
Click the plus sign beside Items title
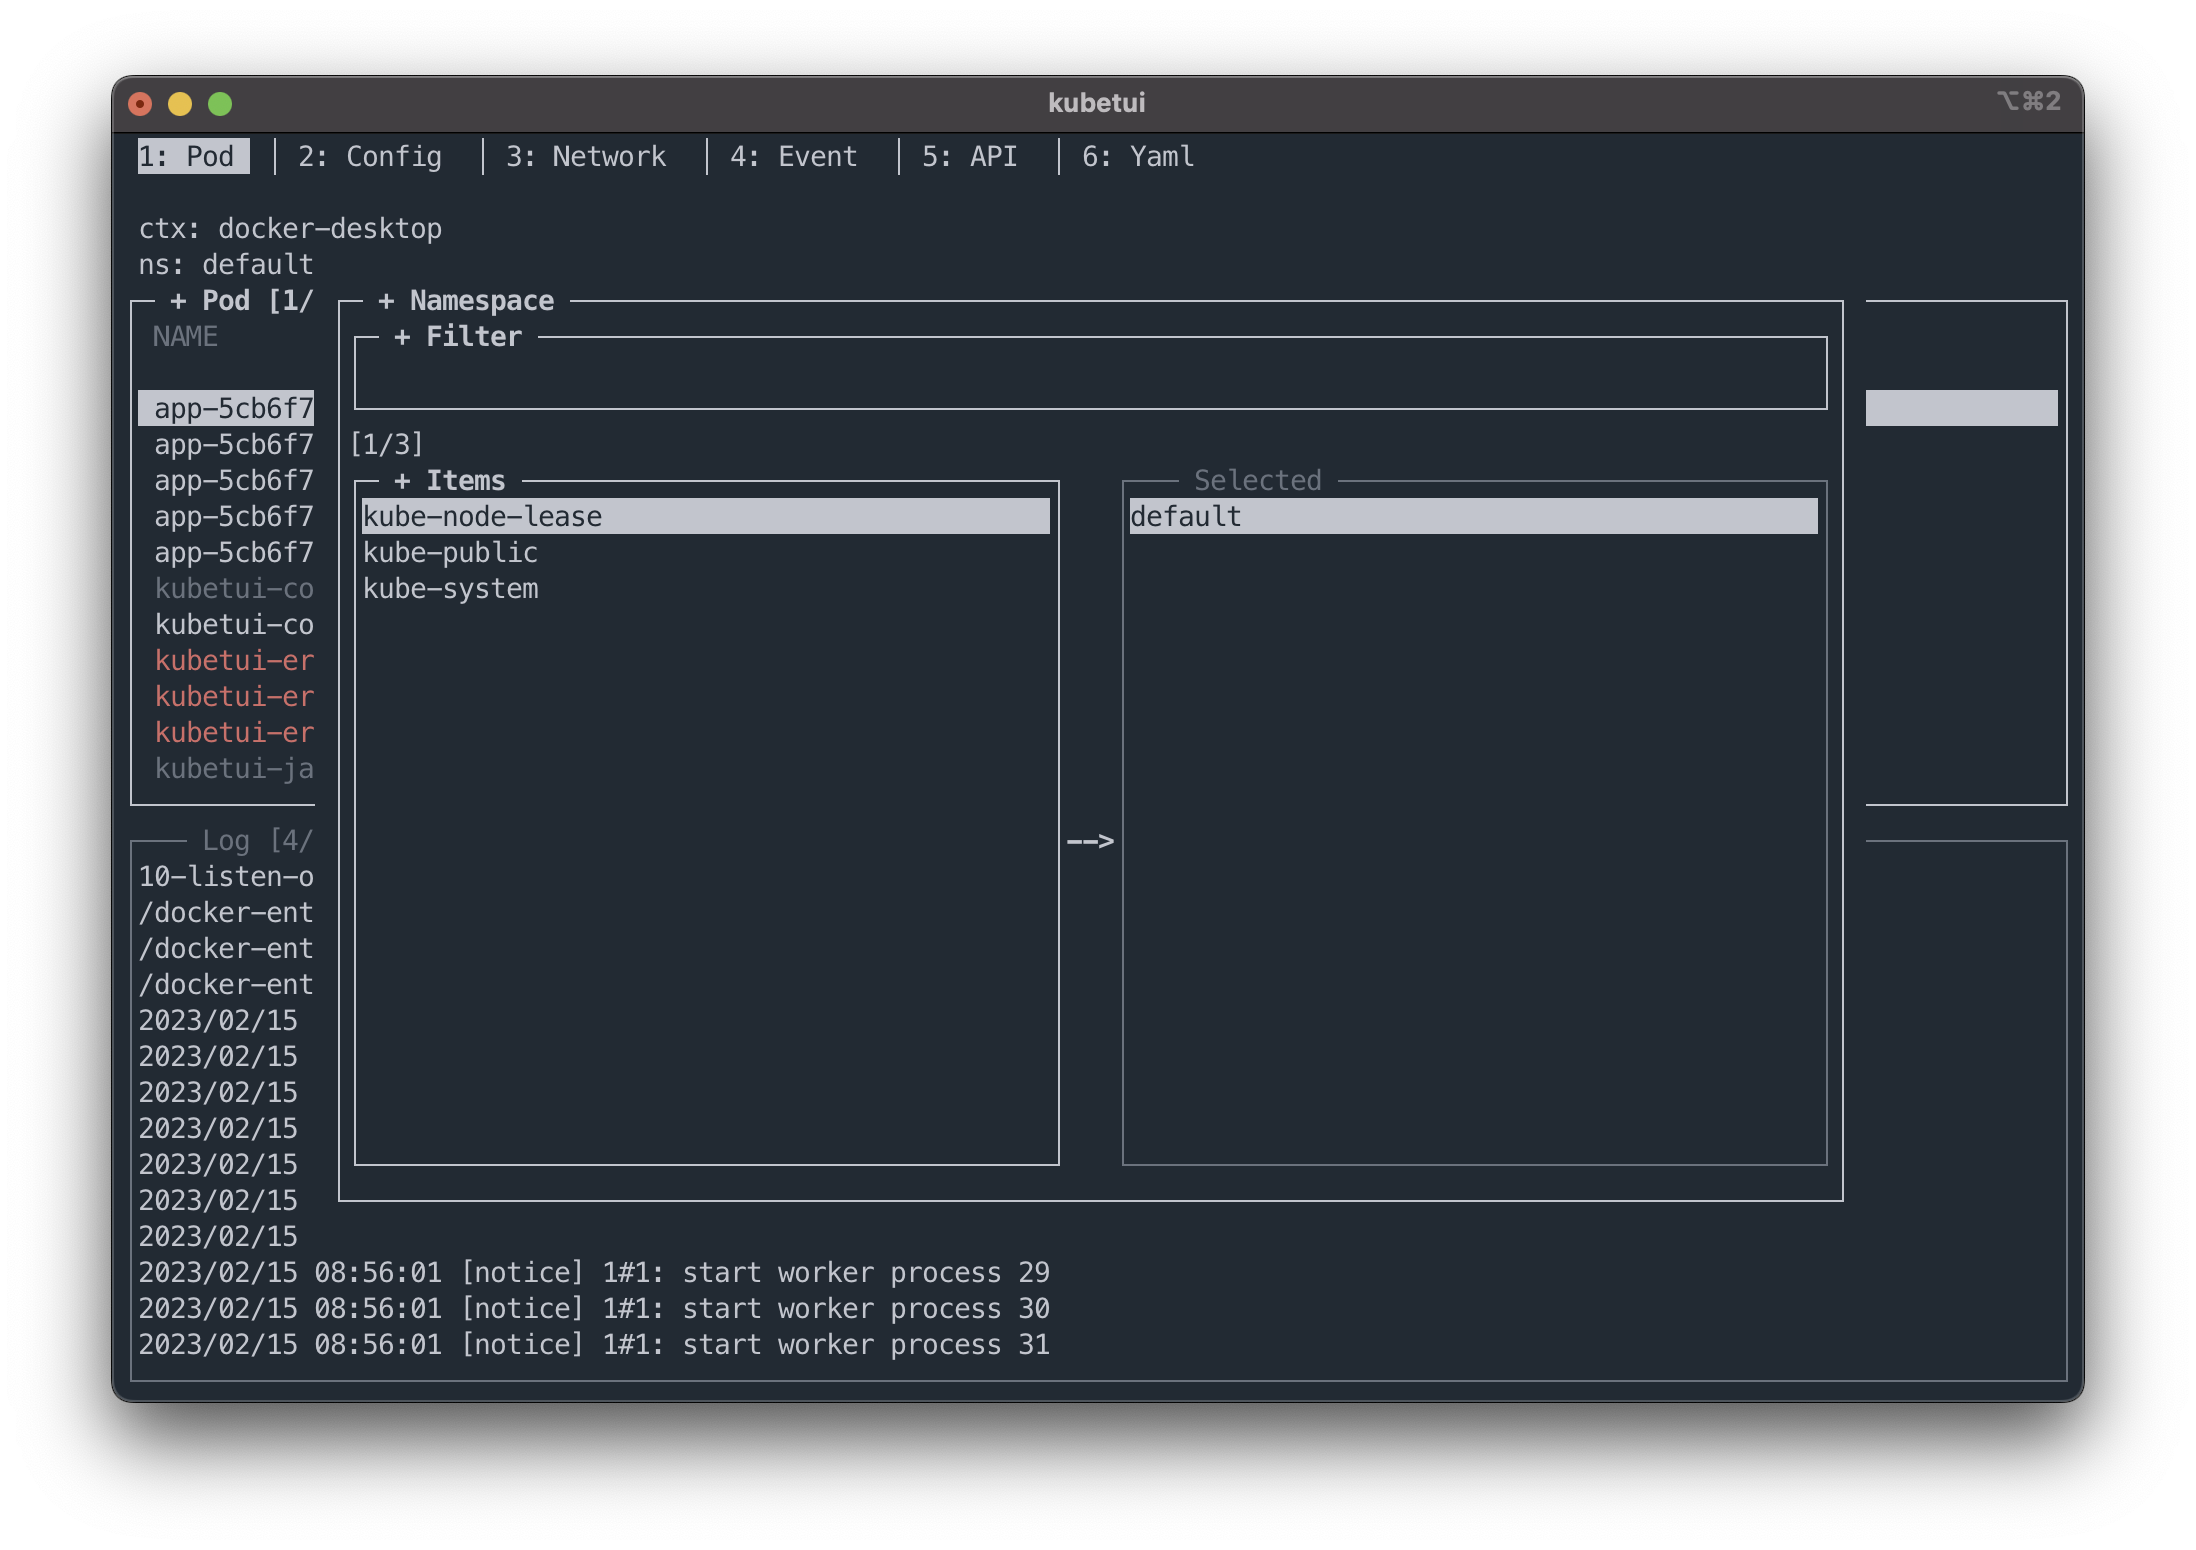(x=402, y=481)
